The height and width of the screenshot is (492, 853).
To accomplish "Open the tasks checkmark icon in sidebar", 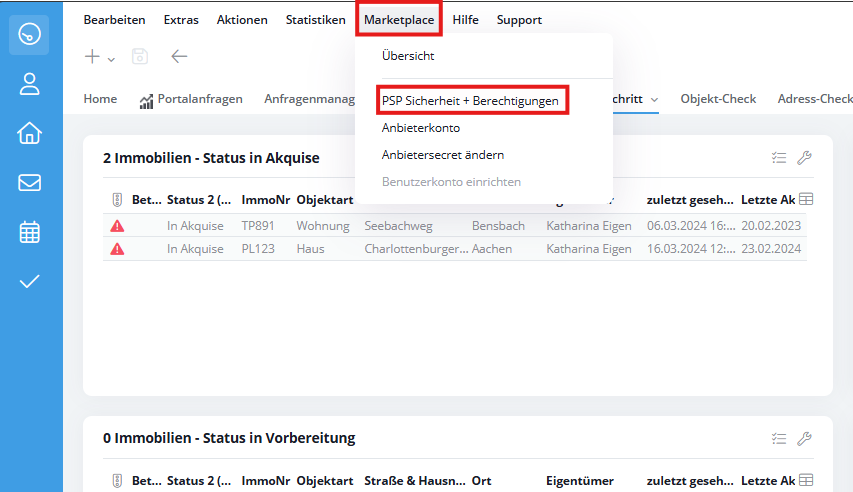I will pos(30,281).
